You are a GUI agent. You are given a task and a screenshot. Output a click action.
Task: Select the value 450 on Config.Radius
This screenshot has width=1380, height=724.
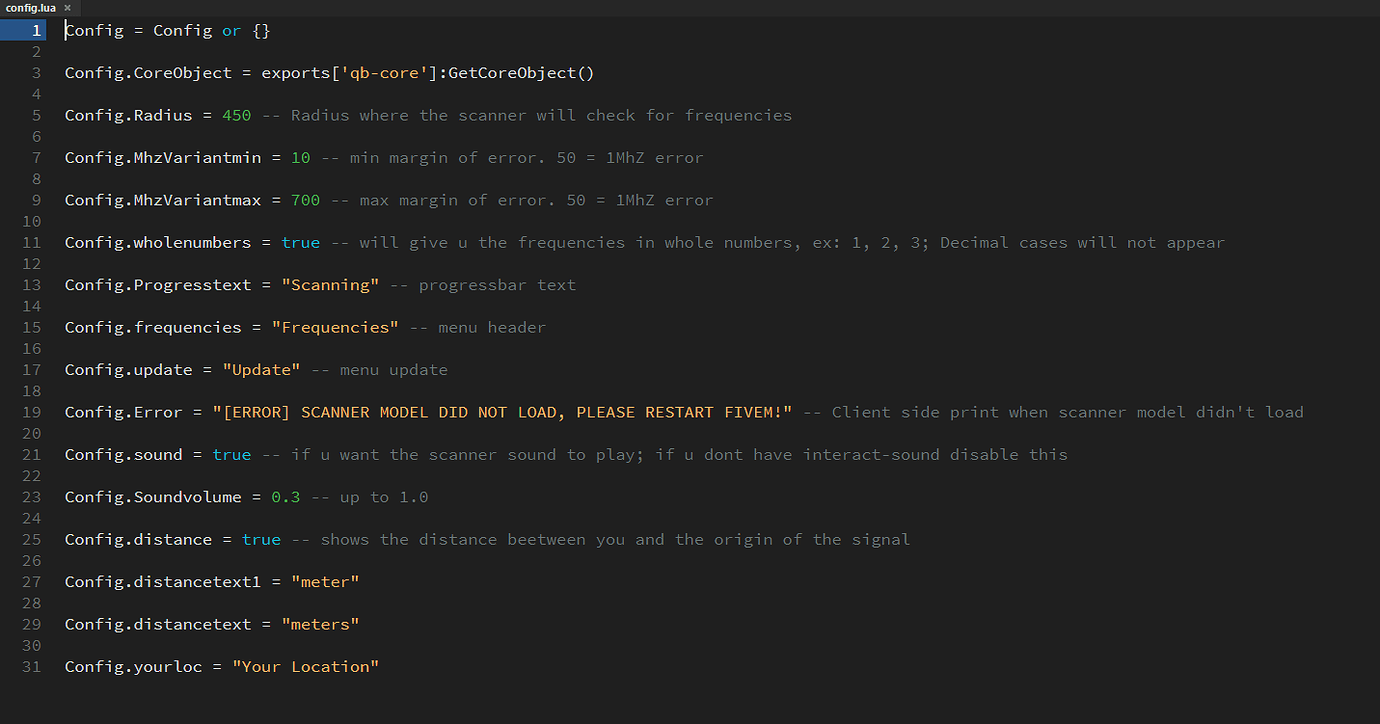pyautogui.click(x=236, y=115)
